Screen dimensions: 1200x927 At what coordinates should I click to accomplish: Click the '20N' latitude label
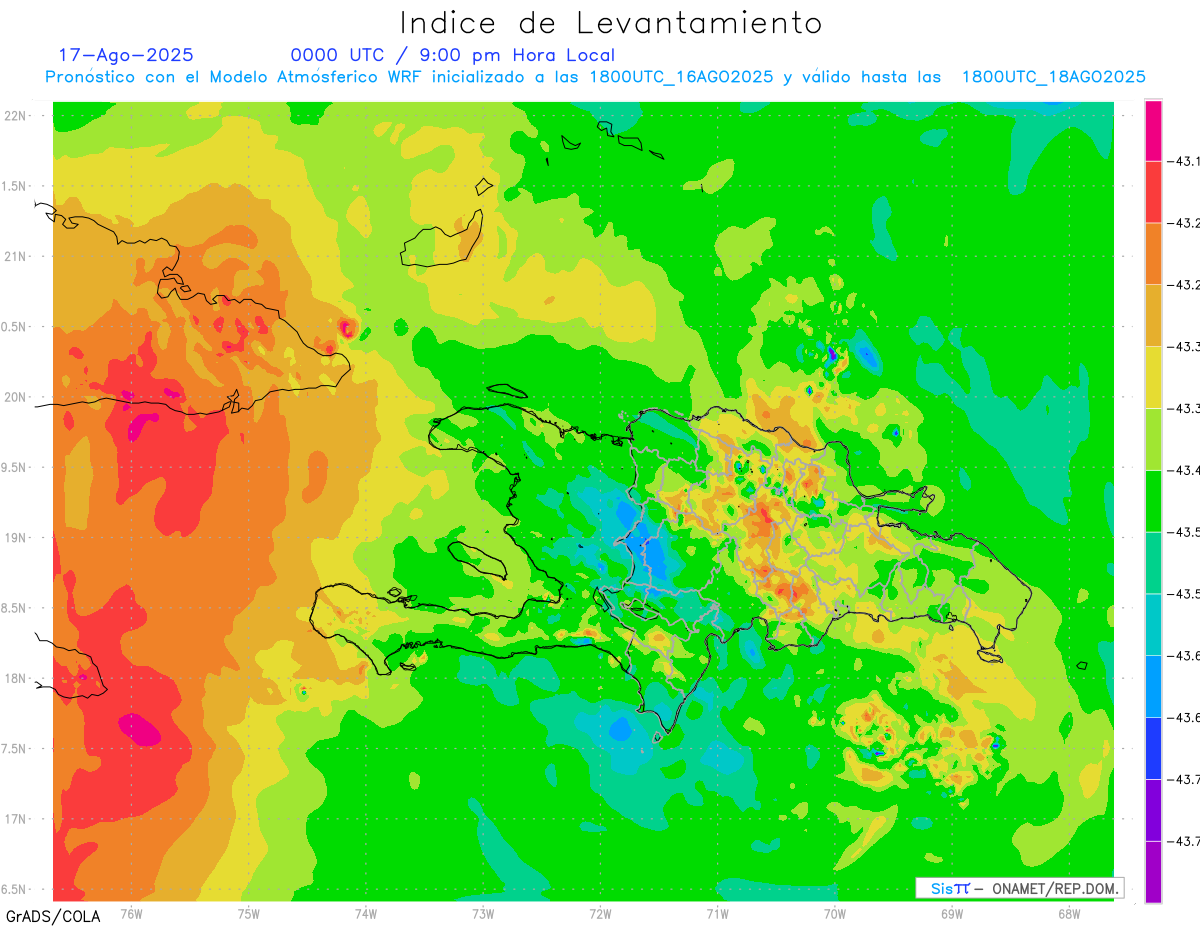[x=16, y=397]
